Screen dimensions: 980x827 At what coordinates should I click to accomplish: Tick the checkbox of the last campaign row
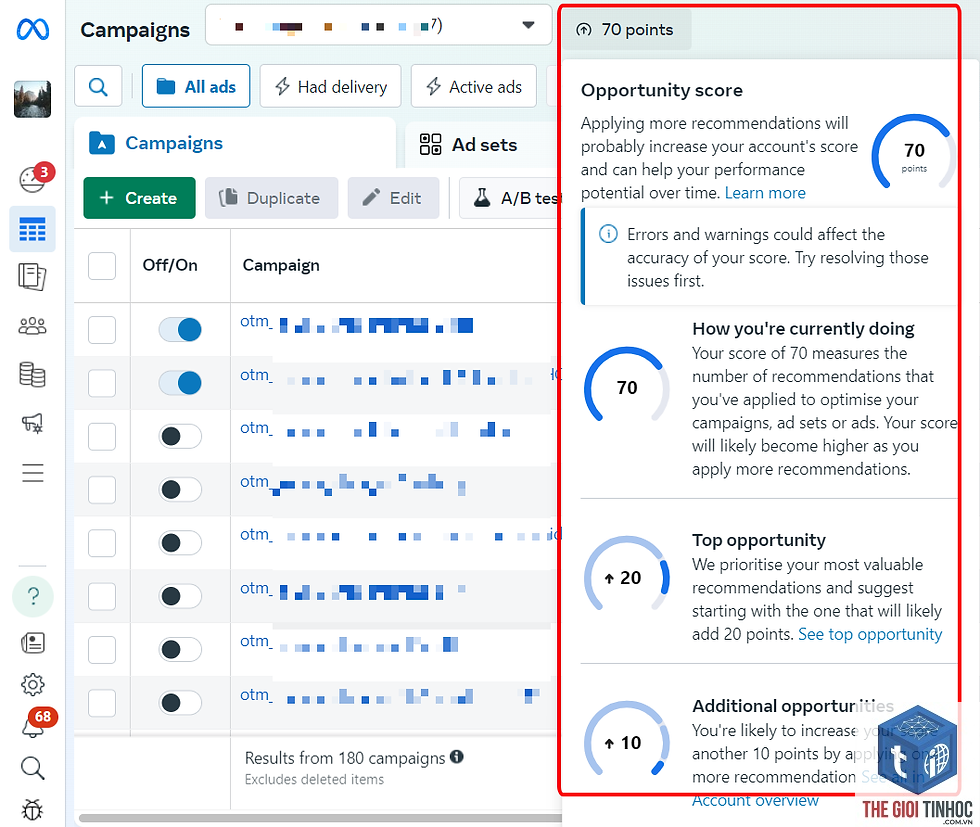click(102, 703)
